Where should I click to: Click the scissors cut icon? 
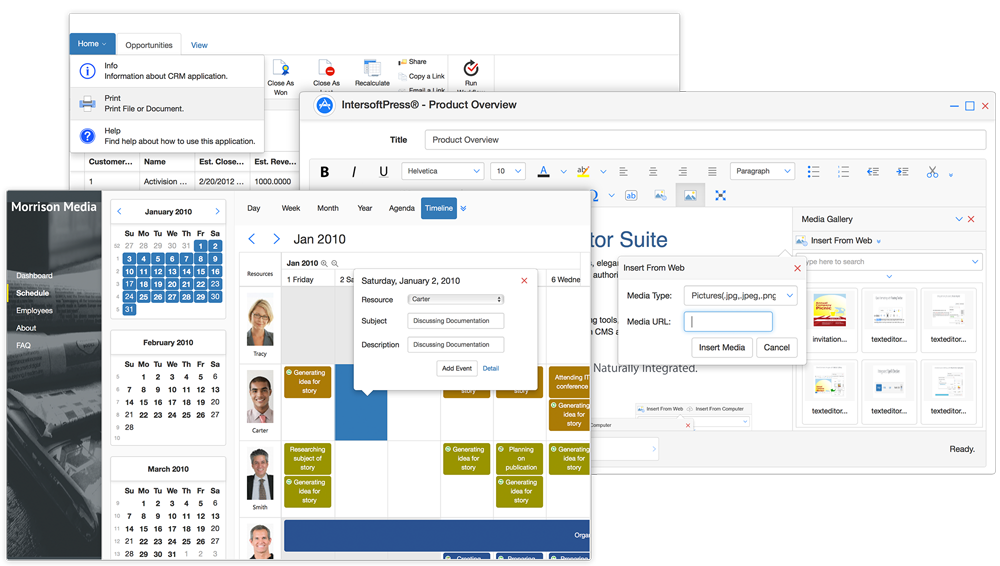pyautogui.click(x=932, y=172)
